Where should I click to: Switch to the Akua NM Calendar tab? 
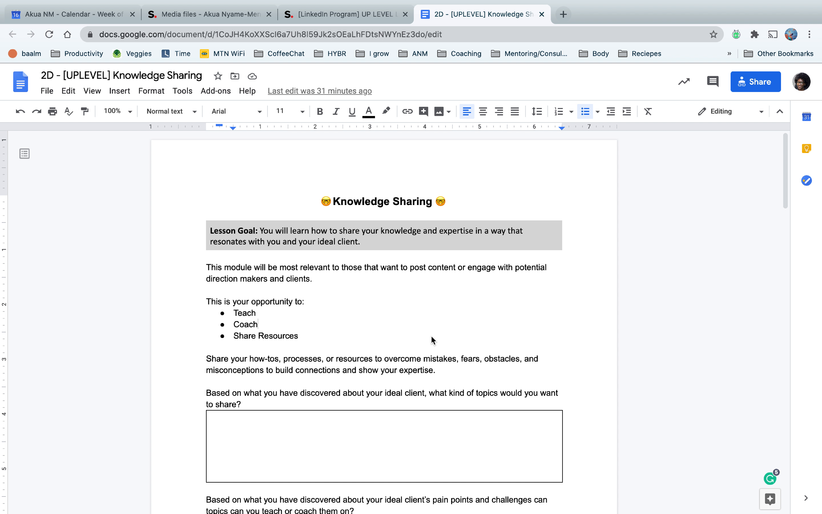(x=73, y=14)
